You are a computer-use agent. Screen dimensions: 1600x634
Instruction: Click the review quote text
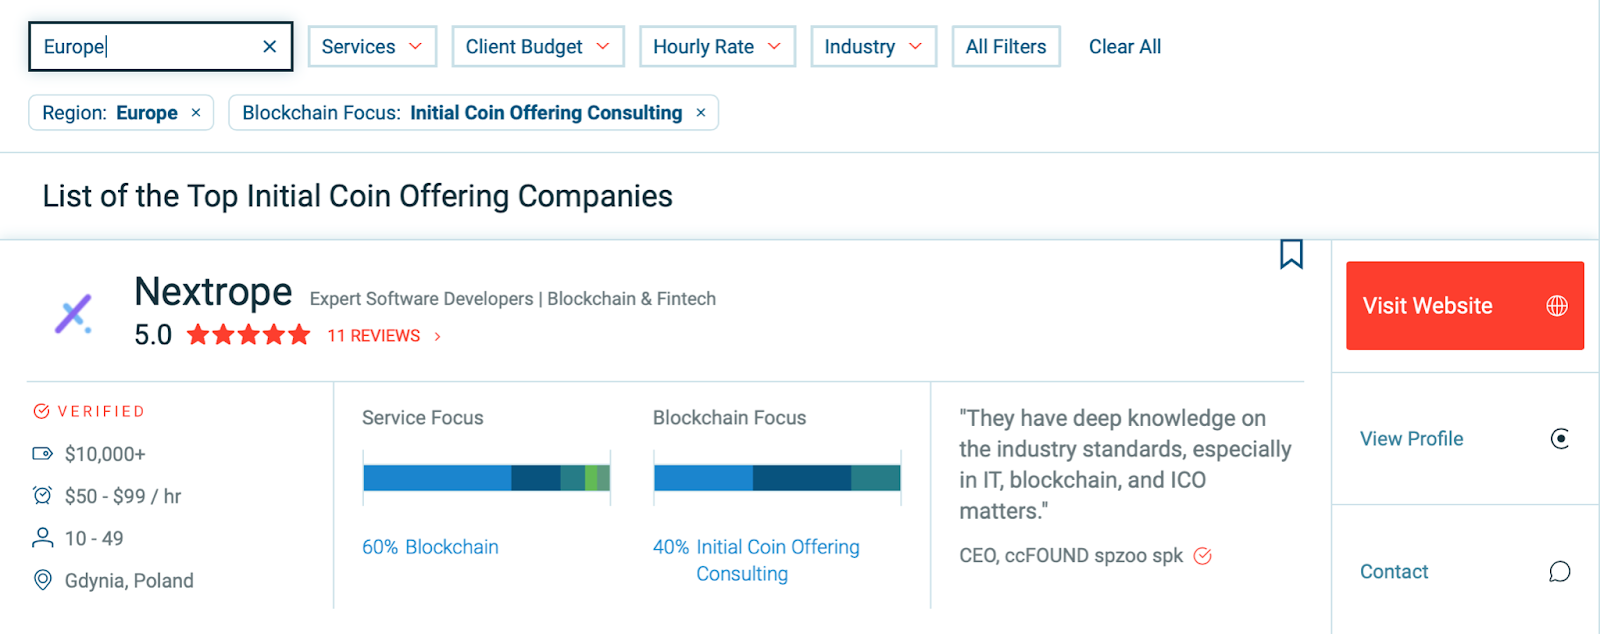(1125, 464)
